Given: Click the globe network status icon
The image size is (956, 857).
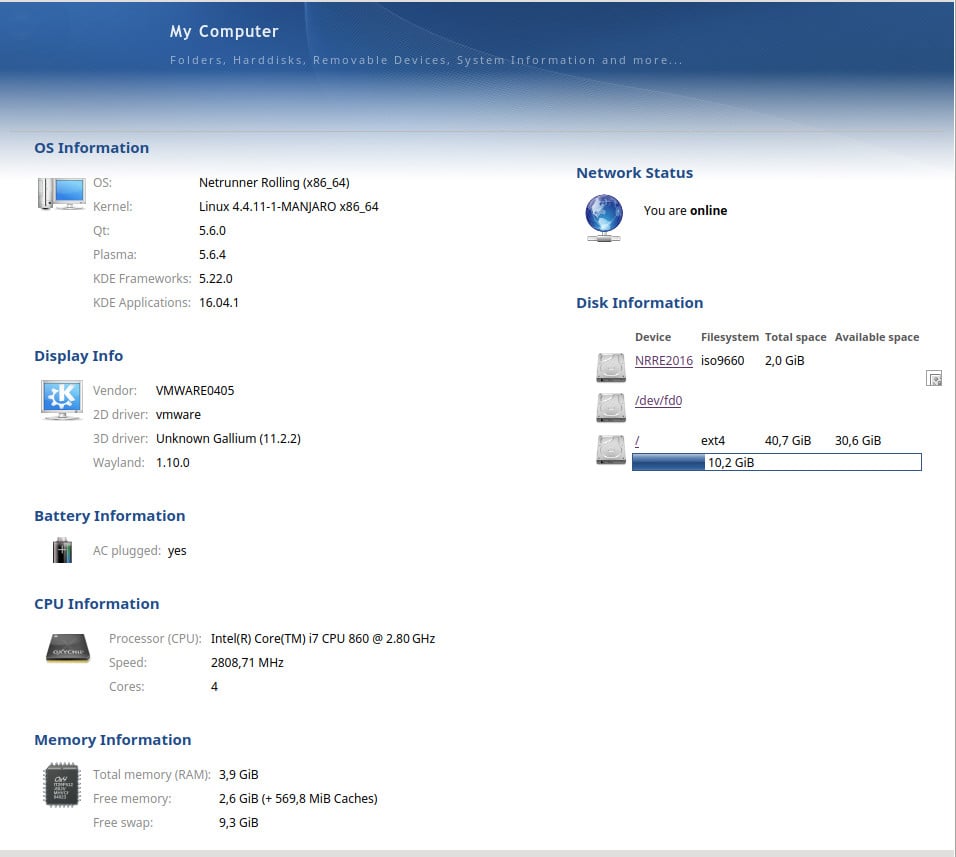Looking at the screenshot, I should click(x=604, y=218).
